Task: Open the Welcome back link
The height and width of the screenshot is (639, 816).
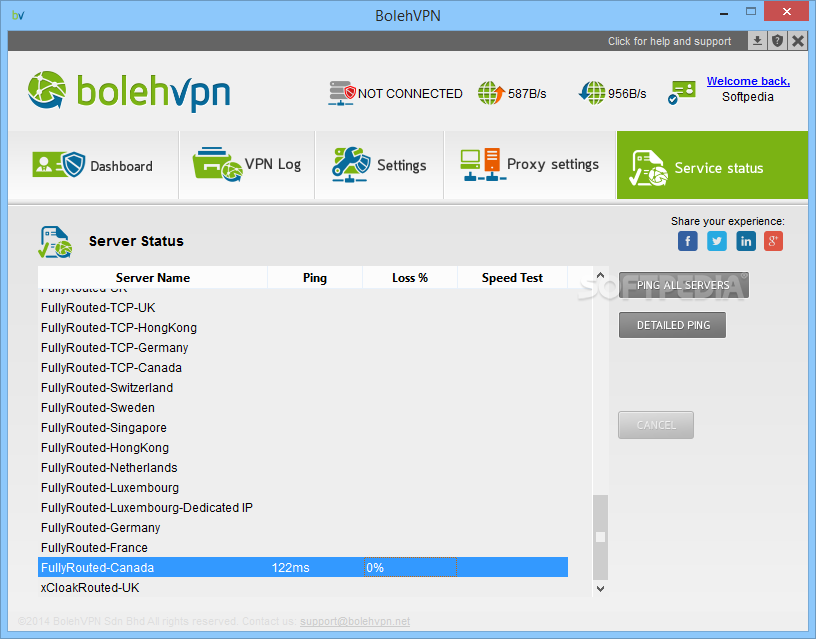Action: click(x=748, y=81)
